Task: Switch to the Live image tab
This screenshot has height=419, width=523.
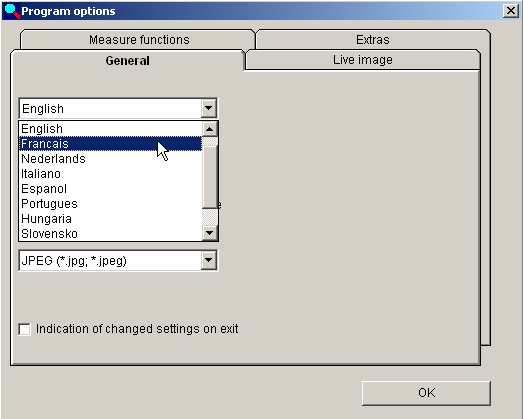Action: [363, 60]
